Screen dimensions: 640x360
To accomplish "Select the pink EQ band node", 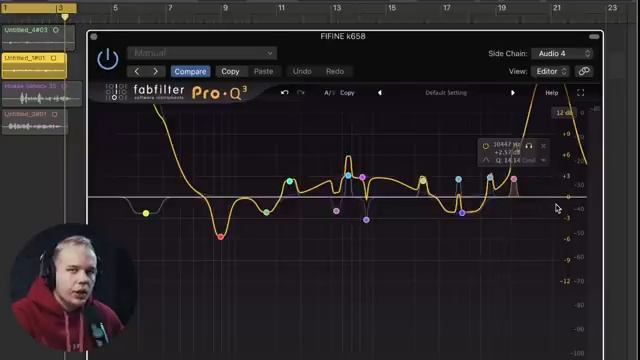I will 514,179.
